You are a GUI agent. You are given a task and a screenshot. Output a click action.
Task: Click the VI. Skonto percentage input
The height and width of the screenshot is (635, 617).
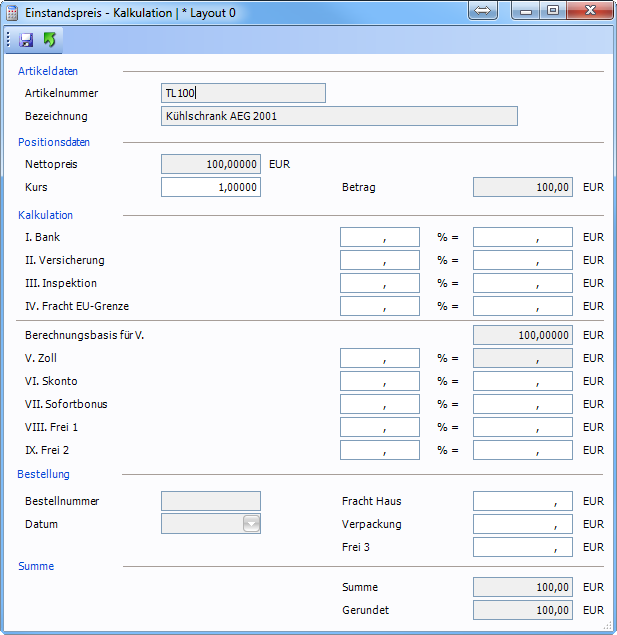pyautogui.click(x=379, y=381)
